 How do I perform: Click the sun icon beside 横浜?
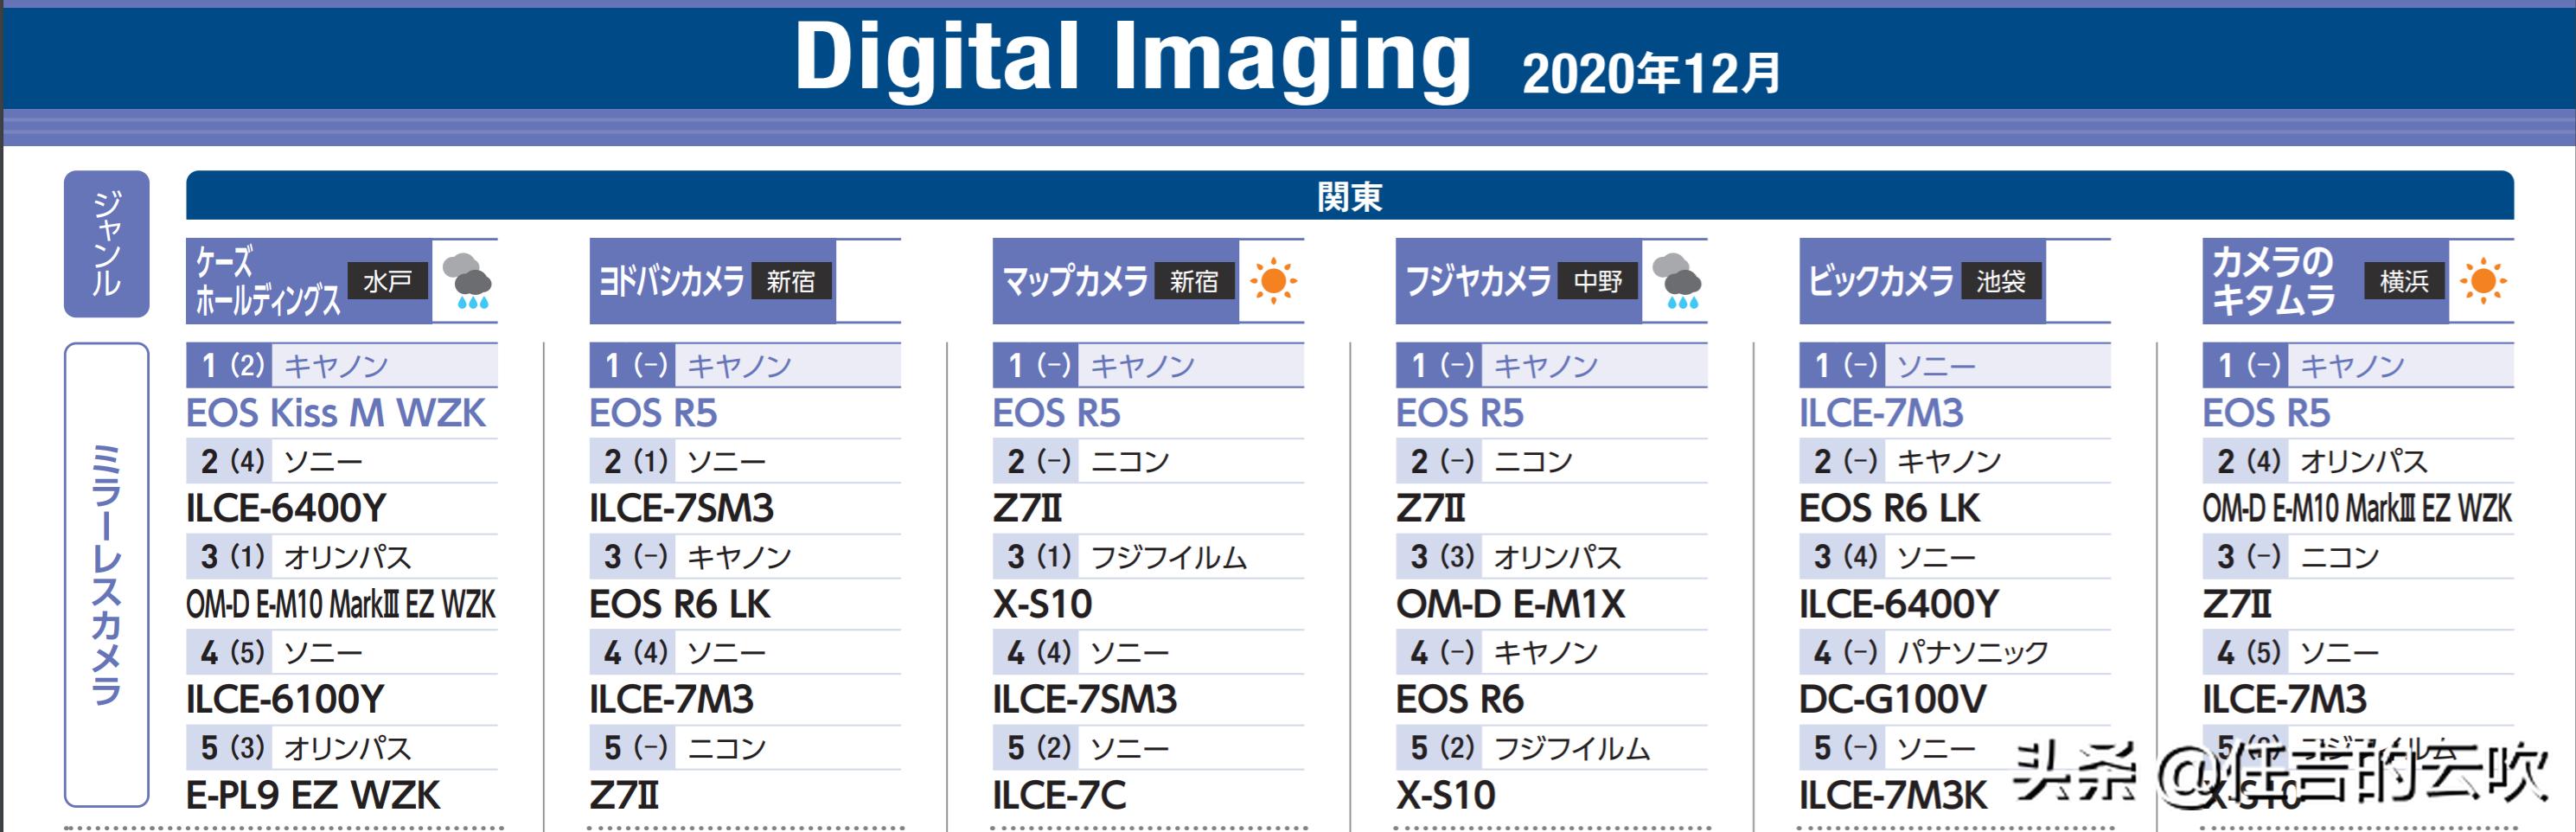2483,281
